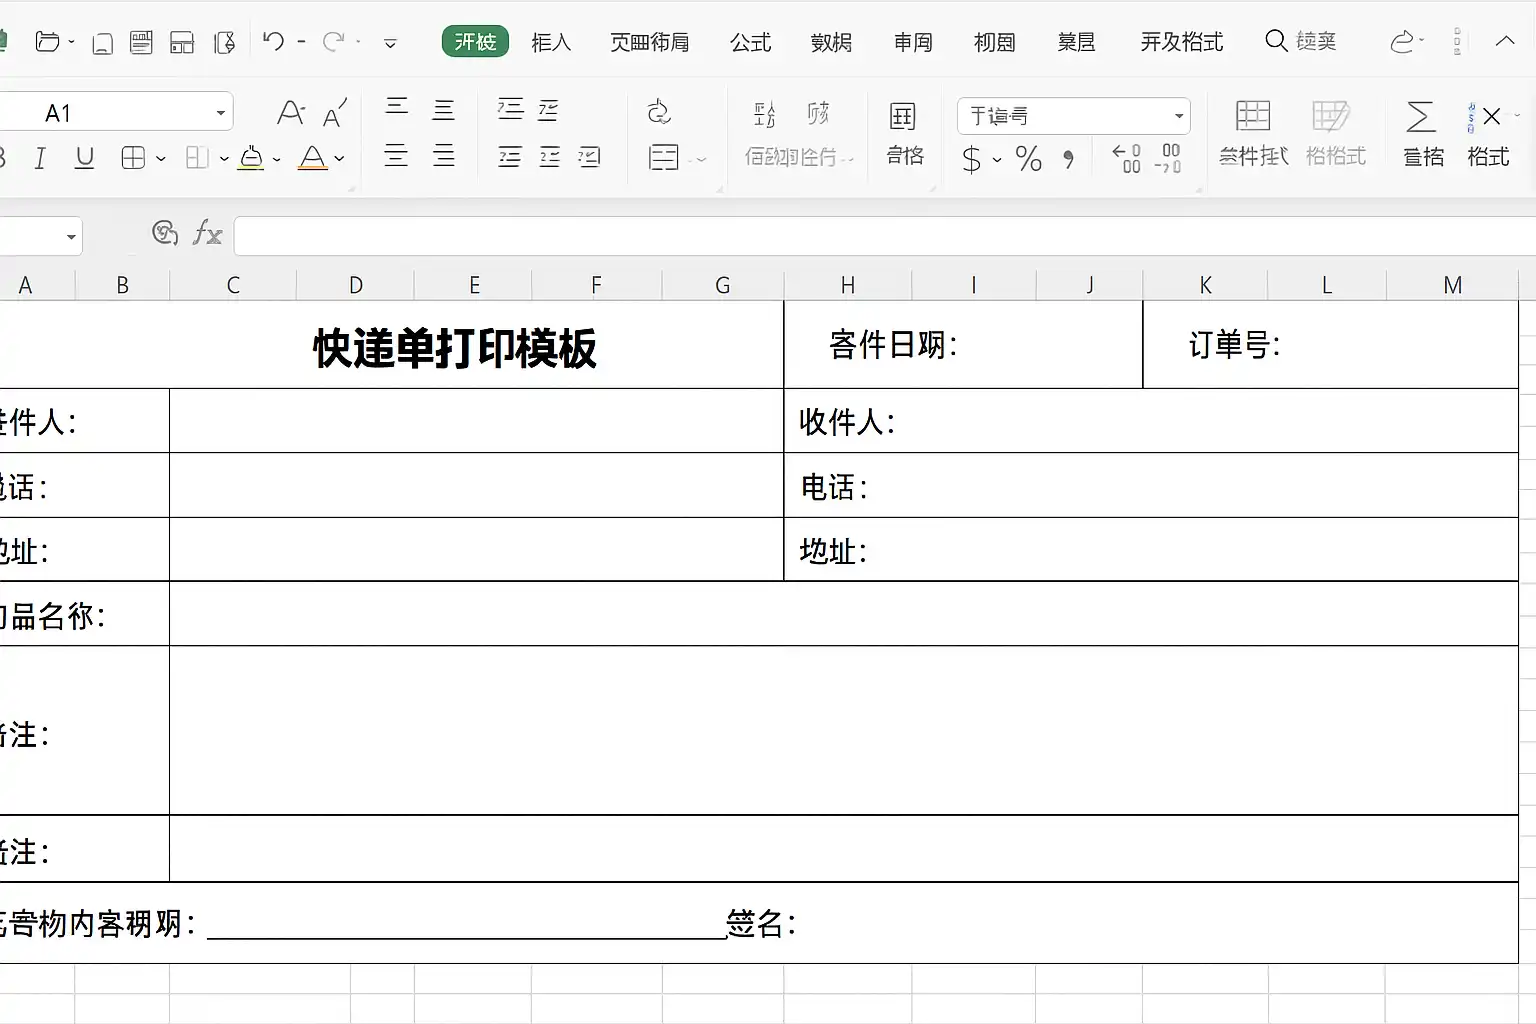Switch to the Formulas (公式) tab
1536x1024 pixels.
point(750,42)
